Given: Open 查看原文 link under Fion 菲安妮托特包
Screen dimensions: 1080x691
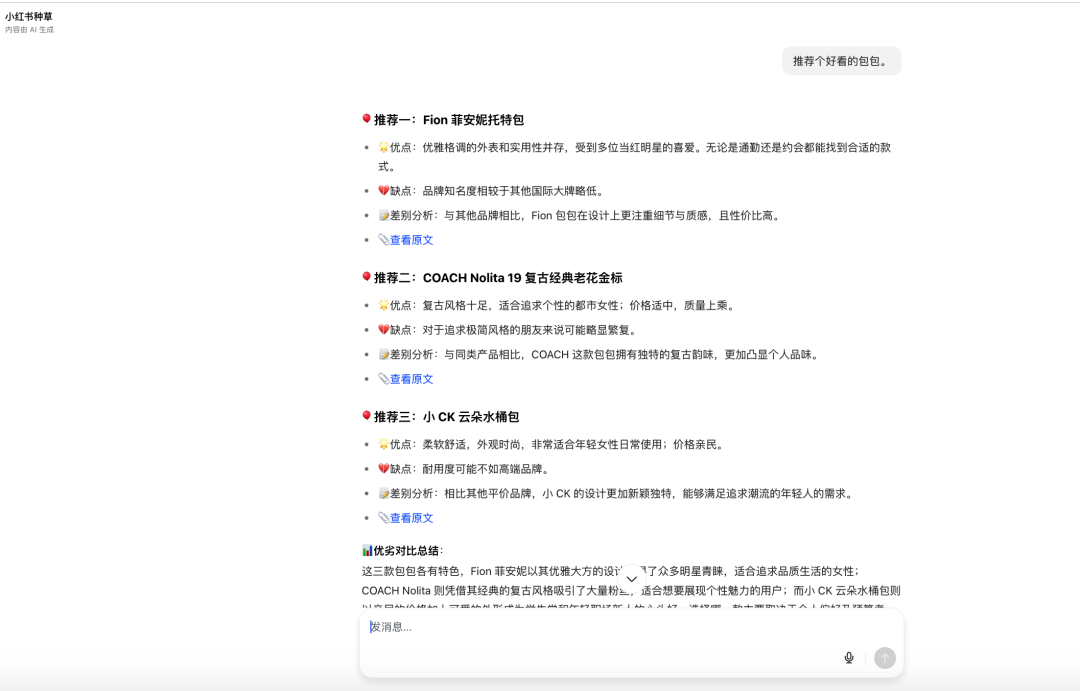Looking at the screenshot, I should pos(411,240).
